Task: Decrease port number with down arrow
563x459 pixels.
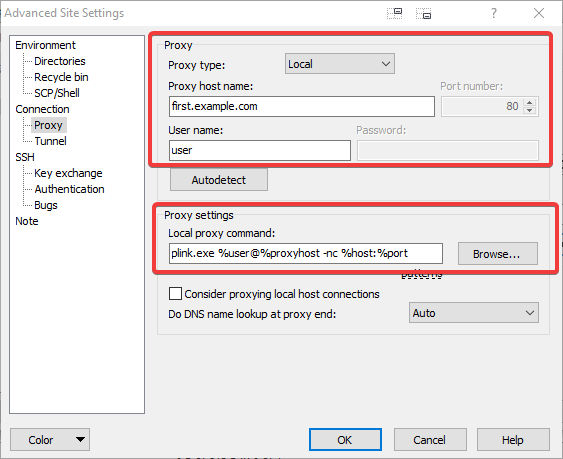Action: (530, 110)
